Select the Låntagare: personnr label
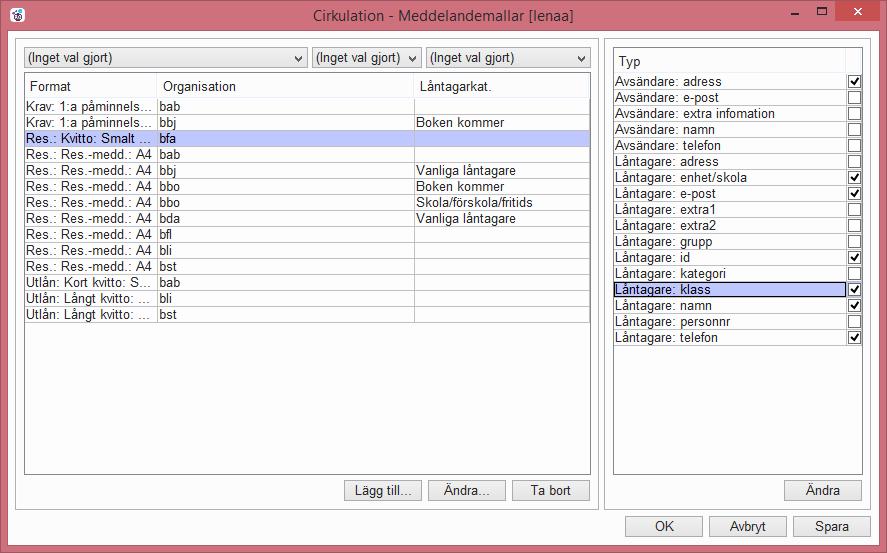This screenshot has height=553, width=887. (x=673, y=322)
